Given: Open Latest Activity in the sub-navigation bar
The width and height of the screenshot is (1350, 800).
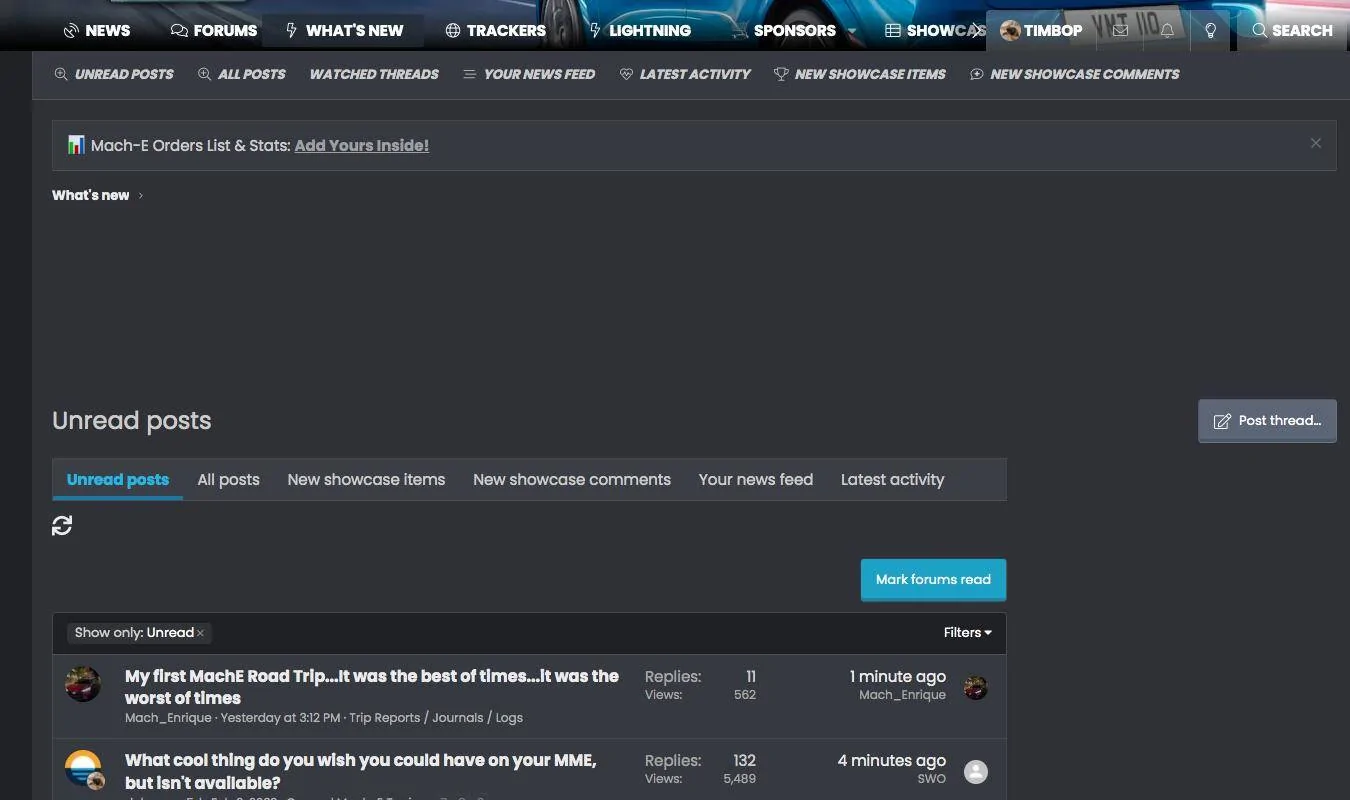Looking at the screenshot, I should [x=685, y=74].
